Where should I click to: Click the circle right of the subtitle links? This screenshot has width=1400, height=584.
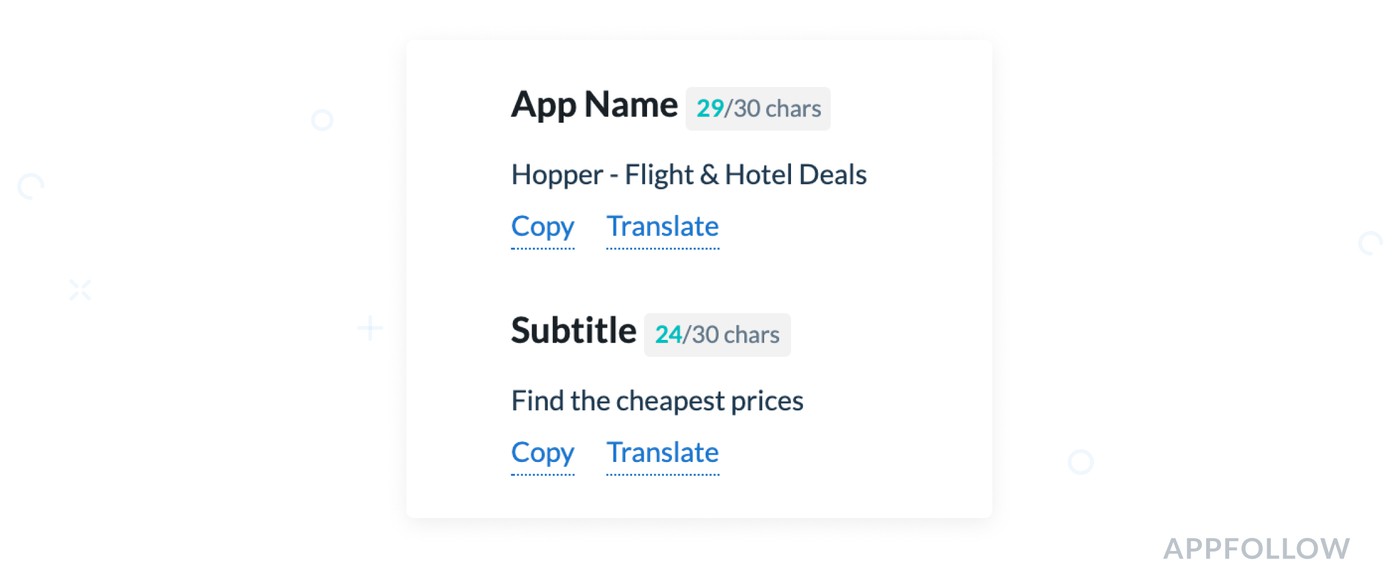(1080, 462)
